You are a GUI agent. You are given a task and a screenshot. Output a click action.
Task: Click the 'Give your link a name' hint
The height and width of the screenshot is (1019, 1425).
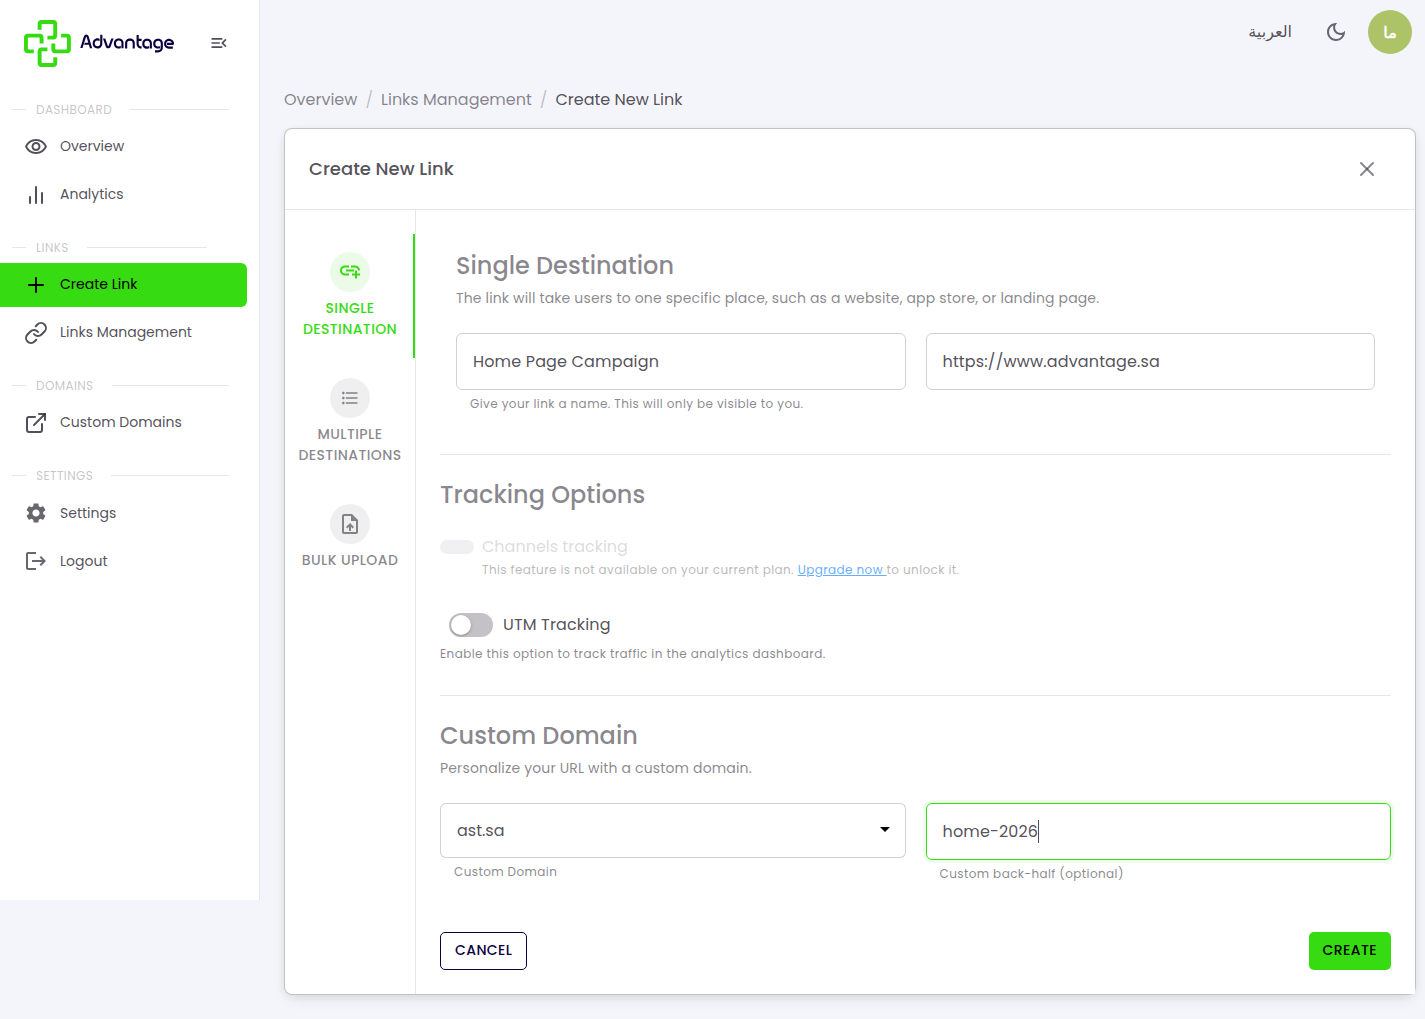pos(636,404)
